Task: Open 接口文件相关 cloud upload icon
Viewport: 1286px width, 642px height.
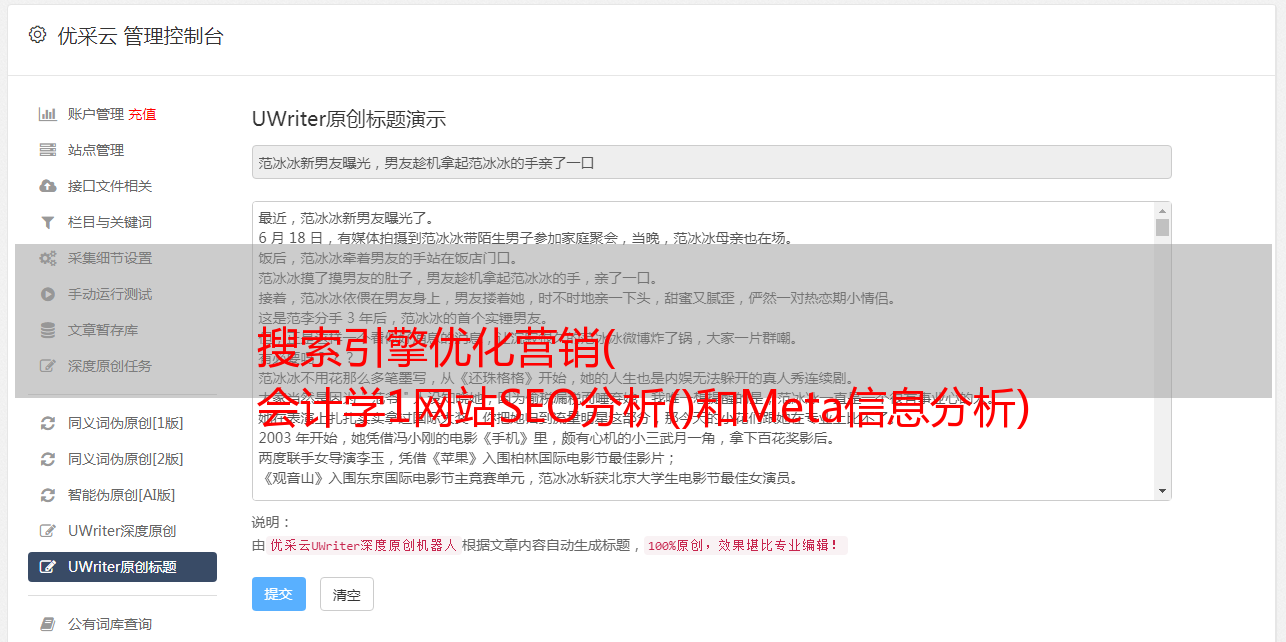Action: click(x=47, y=186)
